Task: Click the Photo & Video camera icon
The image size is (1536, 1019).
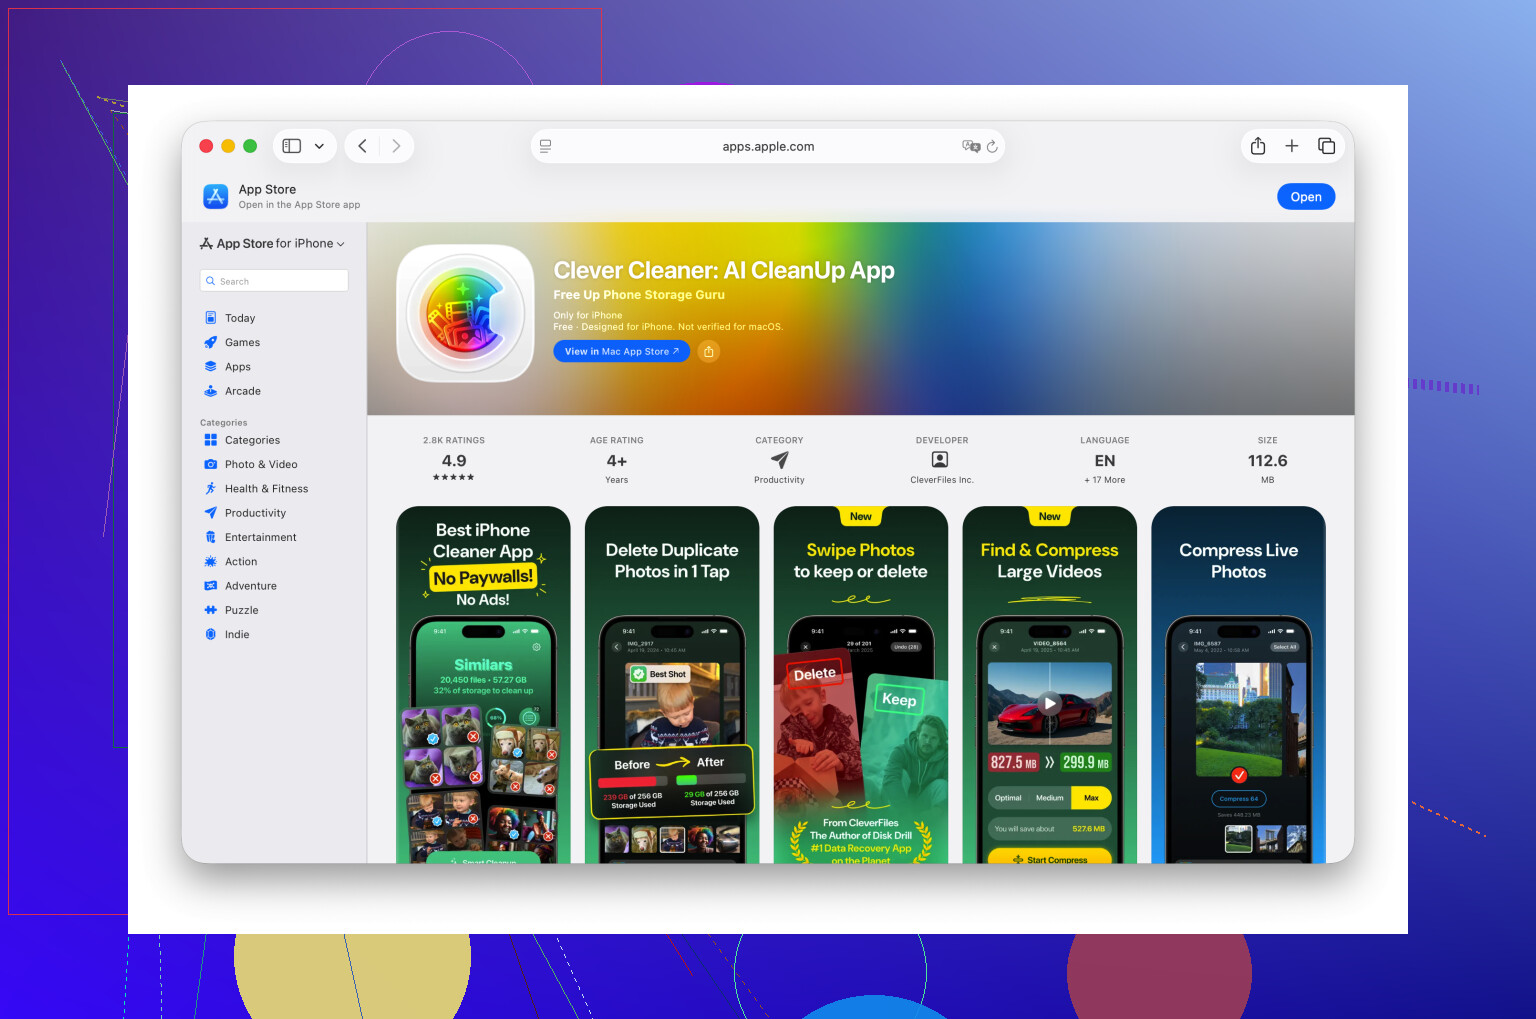Action: click(x=211, y=464)
